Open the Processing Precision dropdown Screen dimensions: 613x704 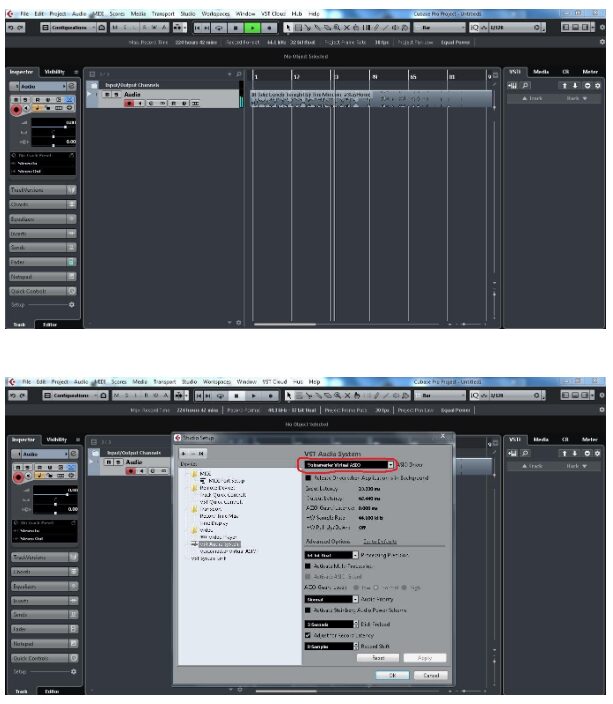point(330,554)
